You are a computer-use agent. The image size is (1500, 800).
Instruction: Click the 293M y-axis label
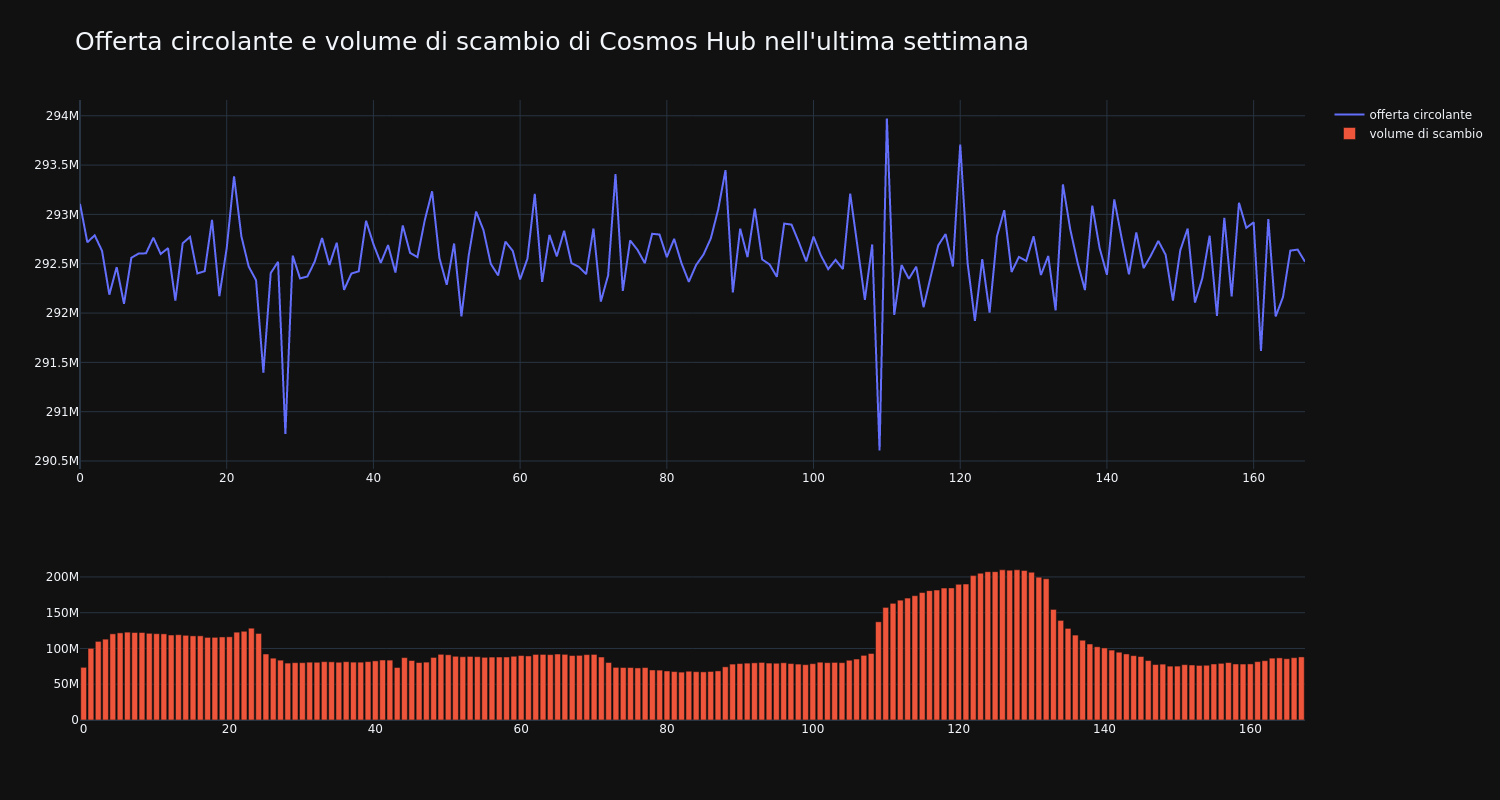point(62,214)
